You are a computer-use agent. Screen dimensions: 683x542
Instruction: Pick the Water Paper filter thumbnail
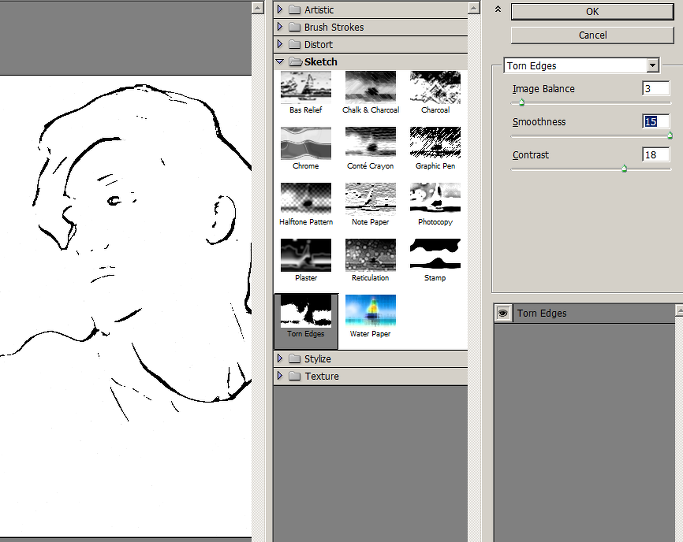click(370, 311)
